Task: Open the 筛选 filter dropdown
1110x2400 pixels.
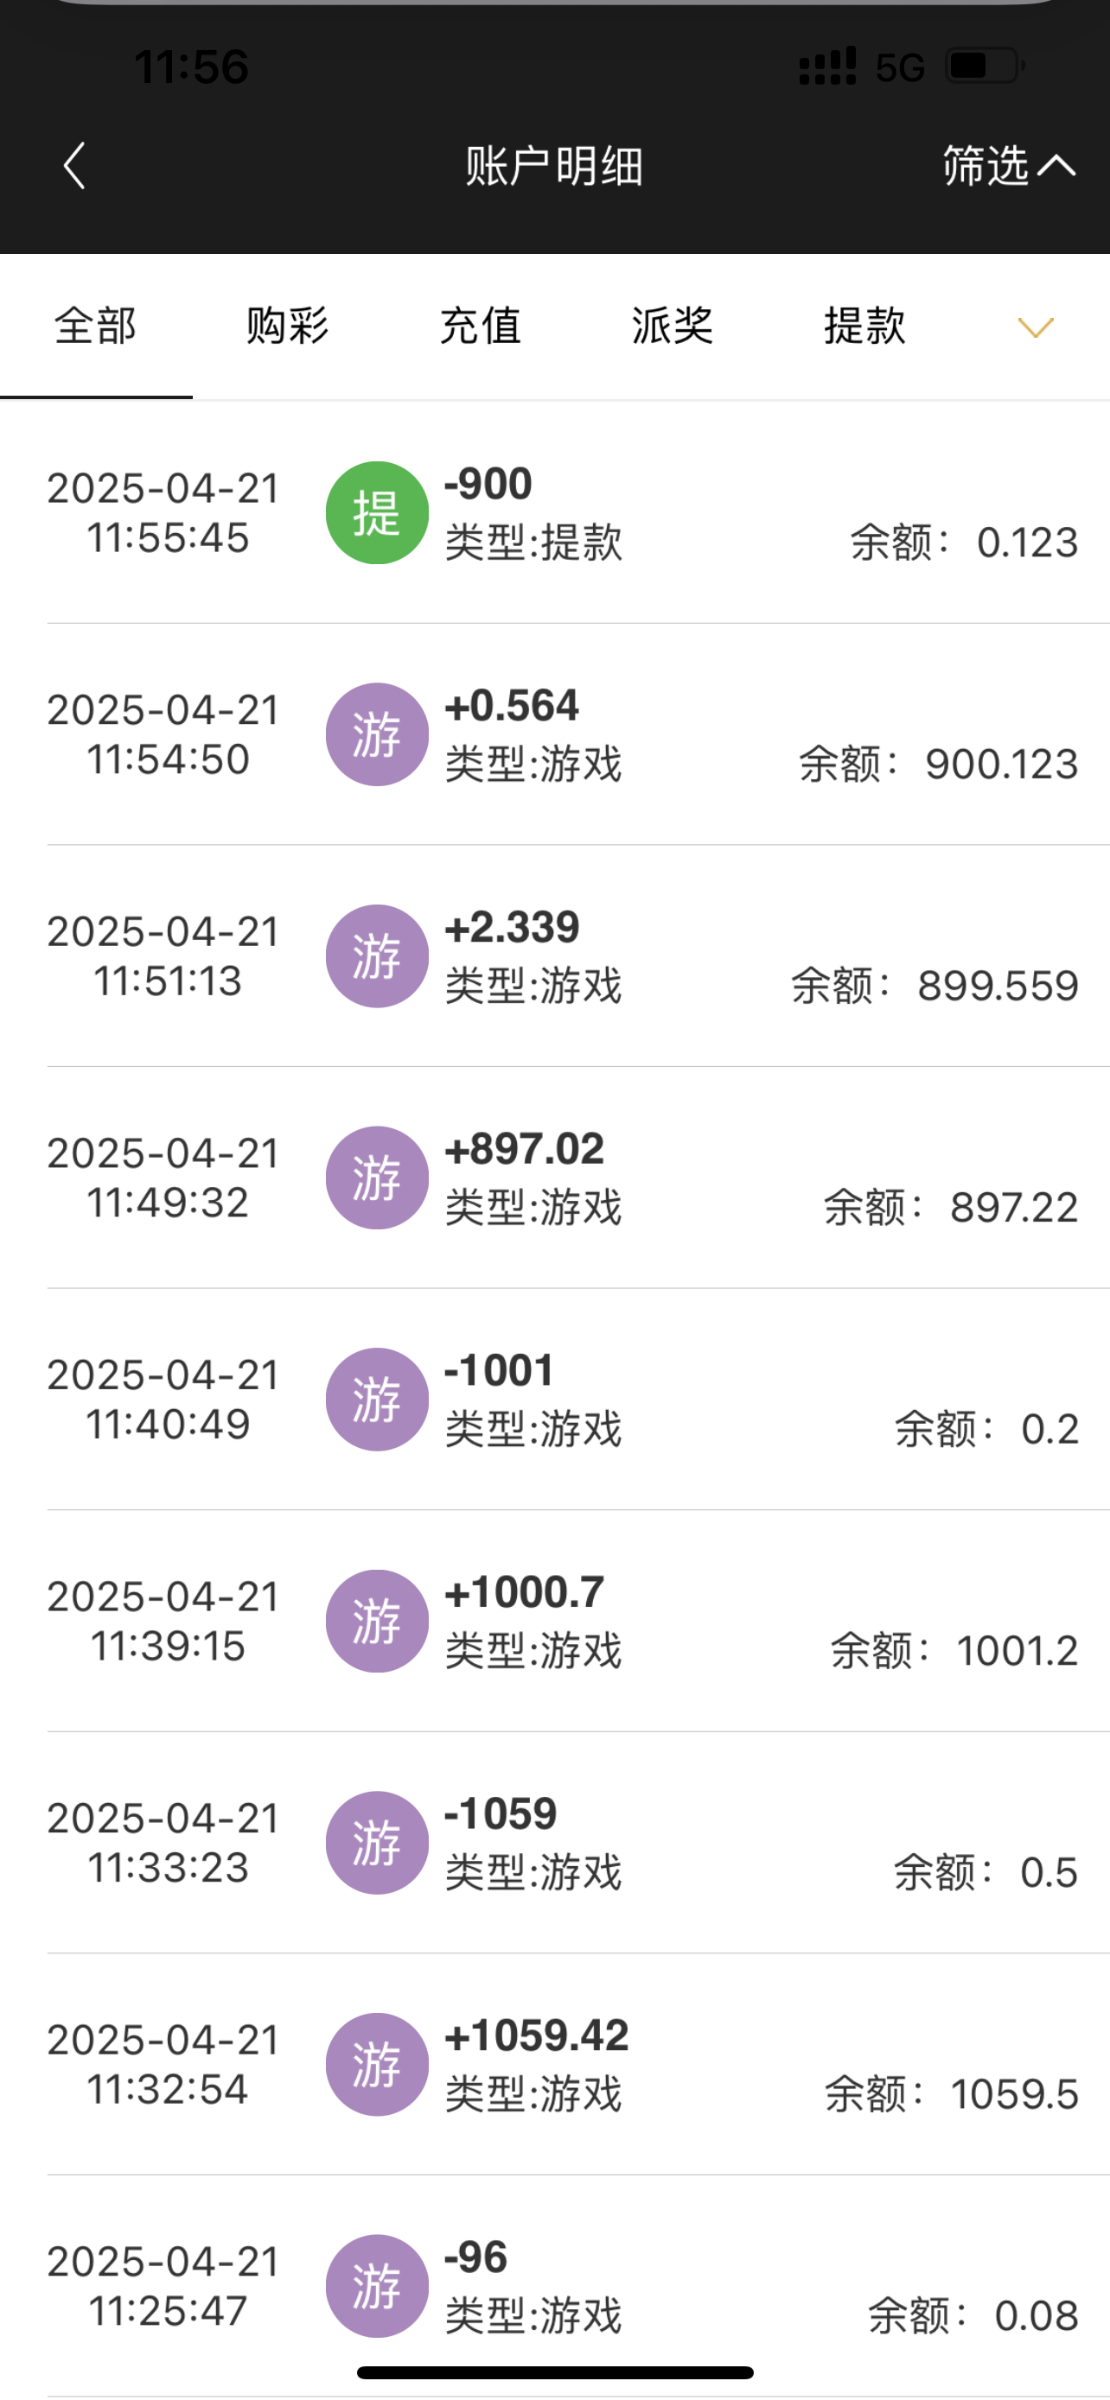Action: coord(1008,166)
